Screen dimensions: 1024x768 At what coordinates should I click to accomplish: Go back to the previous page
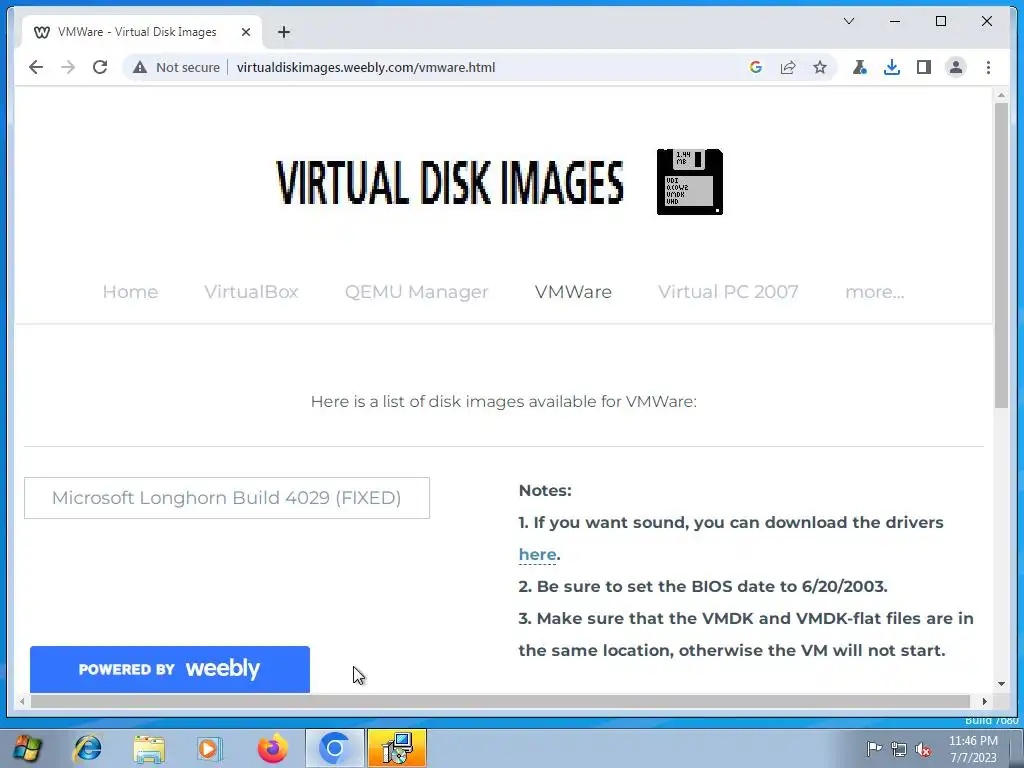pos(36,67)
